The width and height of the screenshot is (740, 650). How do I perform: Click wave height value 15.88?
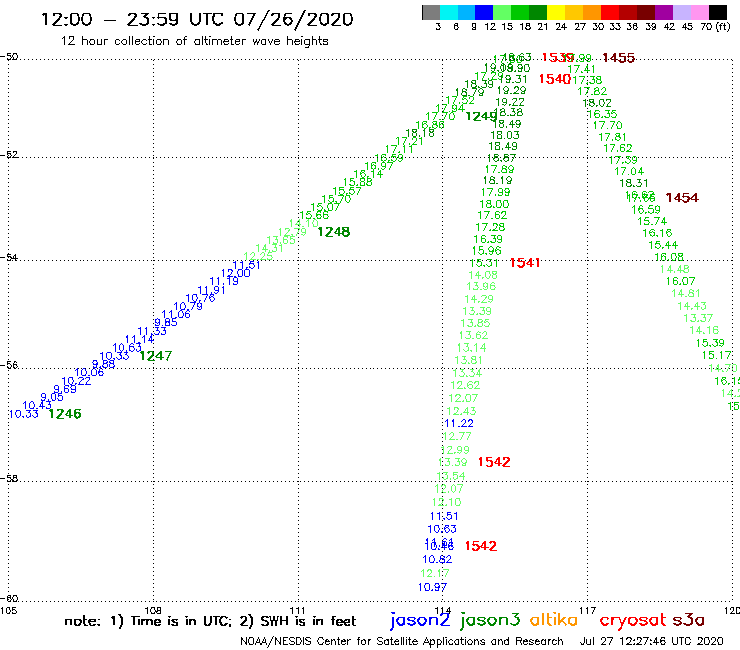click(358, 182)
